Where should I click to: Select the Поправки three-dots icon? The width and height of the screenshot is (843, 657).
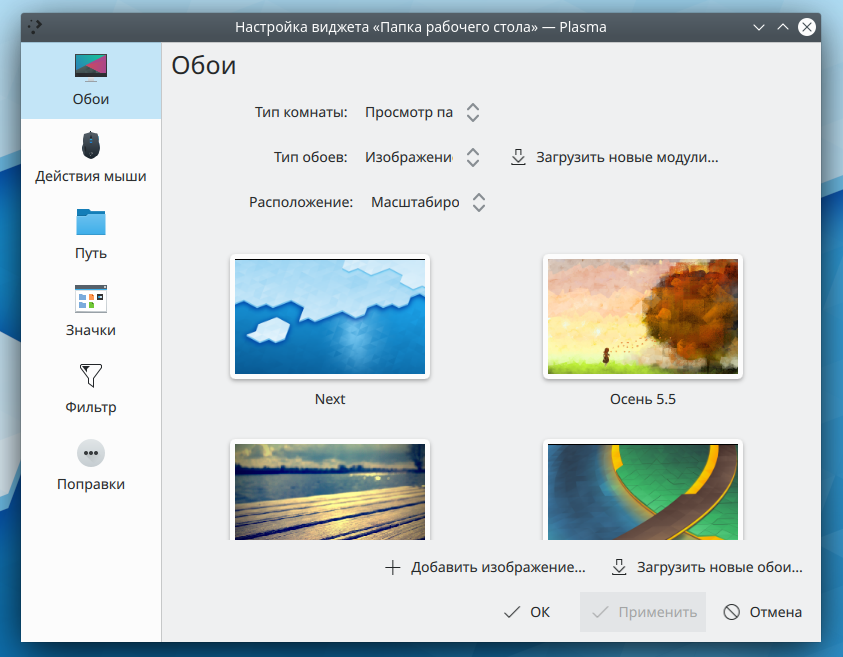(91, 453)
